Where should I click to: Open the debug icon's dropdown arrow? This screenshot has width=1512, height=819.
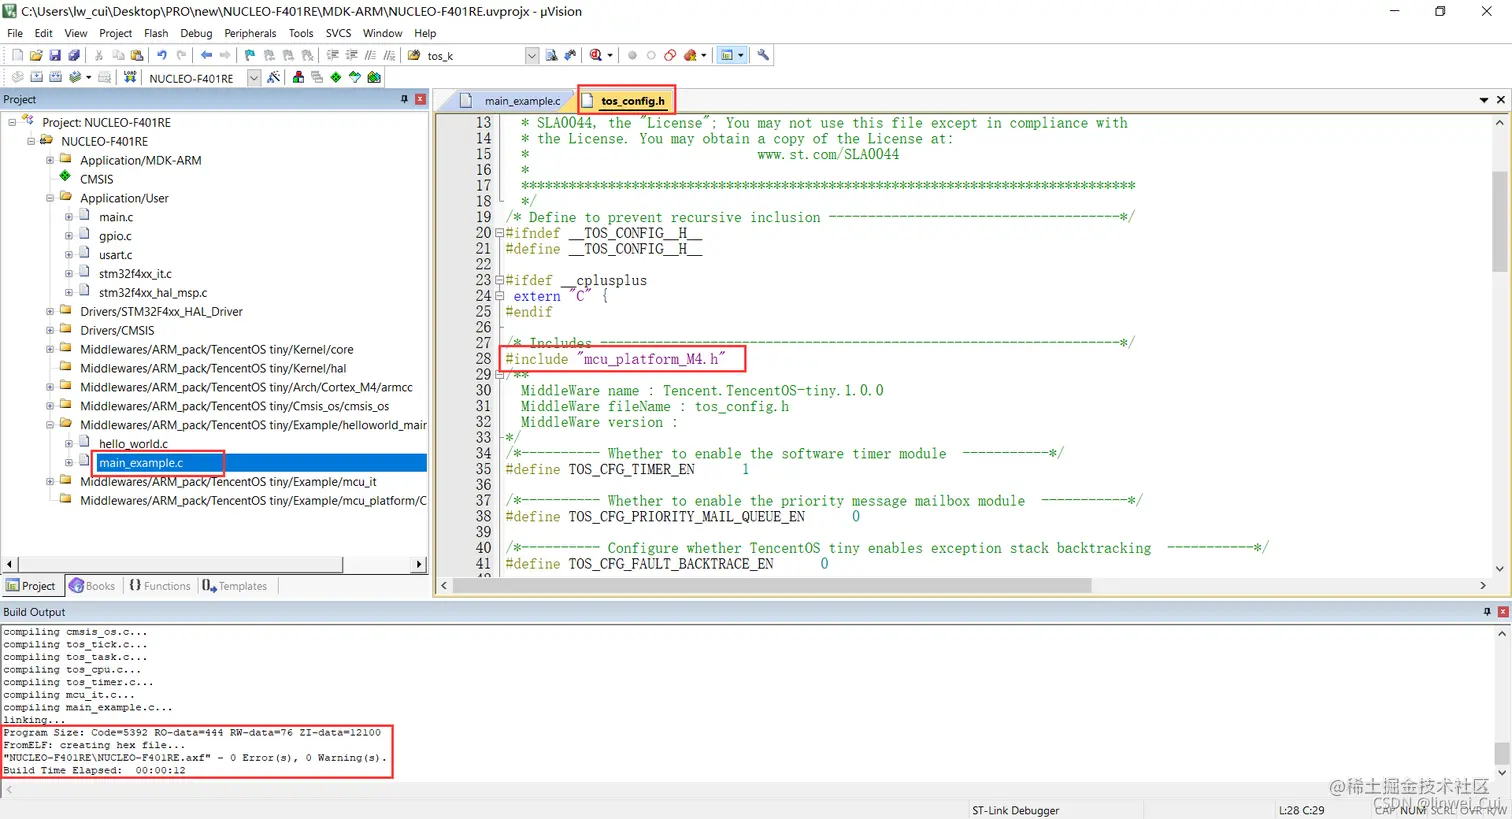[x=610, y=55]
